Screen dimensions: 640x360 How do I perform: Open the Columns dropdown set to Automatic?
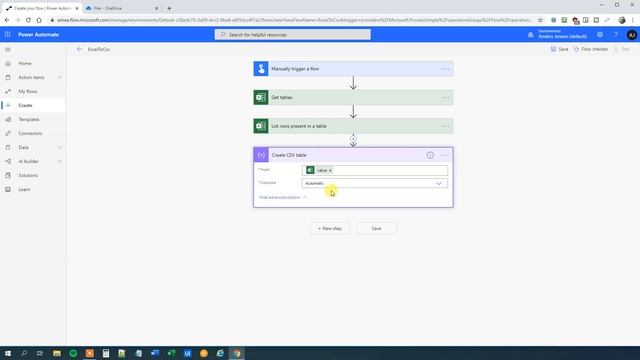375,183
